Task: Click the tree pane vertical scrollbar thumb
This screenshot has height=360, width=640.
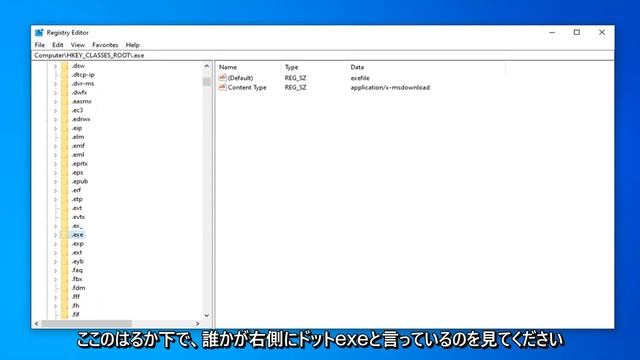Action: [x=207, y=82]
